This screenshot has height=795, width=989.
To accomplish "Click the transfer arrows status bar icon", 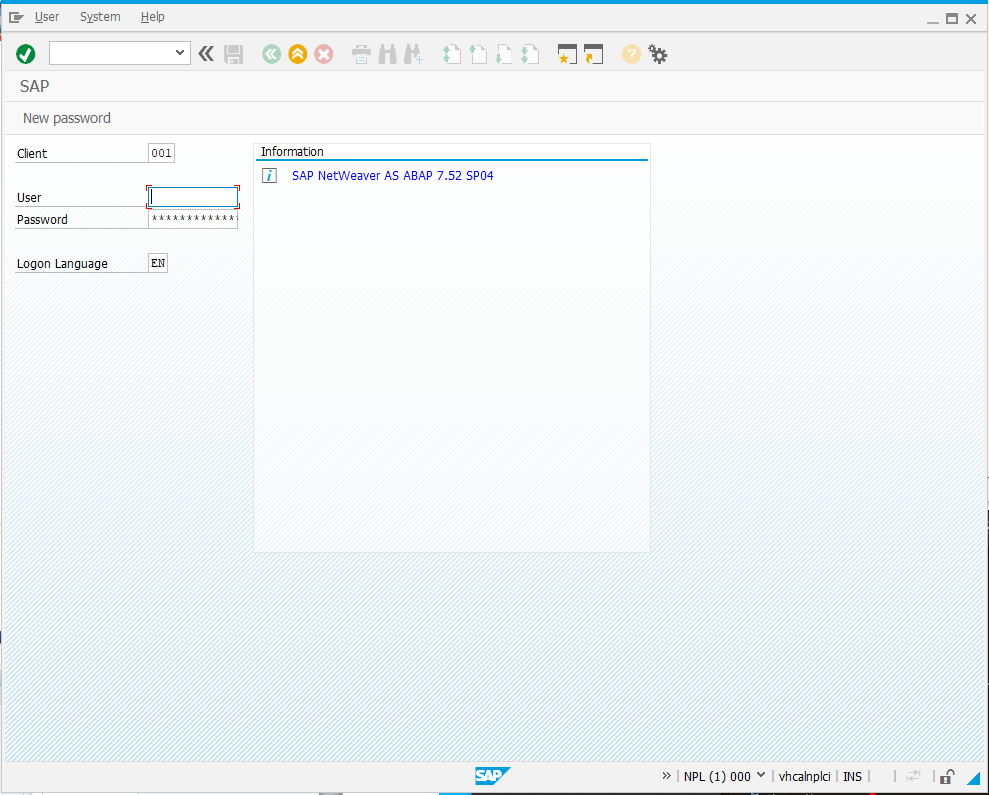I will (913, 776).
